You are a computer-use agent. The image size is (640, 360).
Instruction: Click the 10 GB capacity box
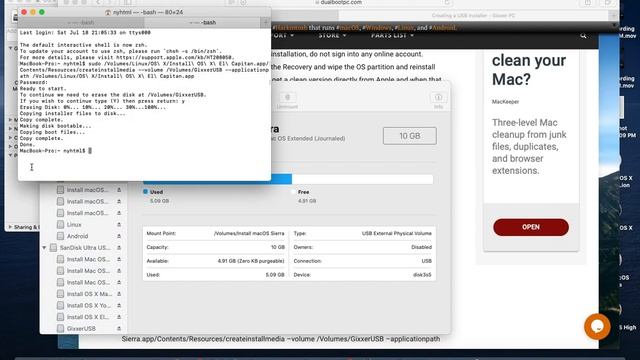pyautogui.click(x=410, y=136)
